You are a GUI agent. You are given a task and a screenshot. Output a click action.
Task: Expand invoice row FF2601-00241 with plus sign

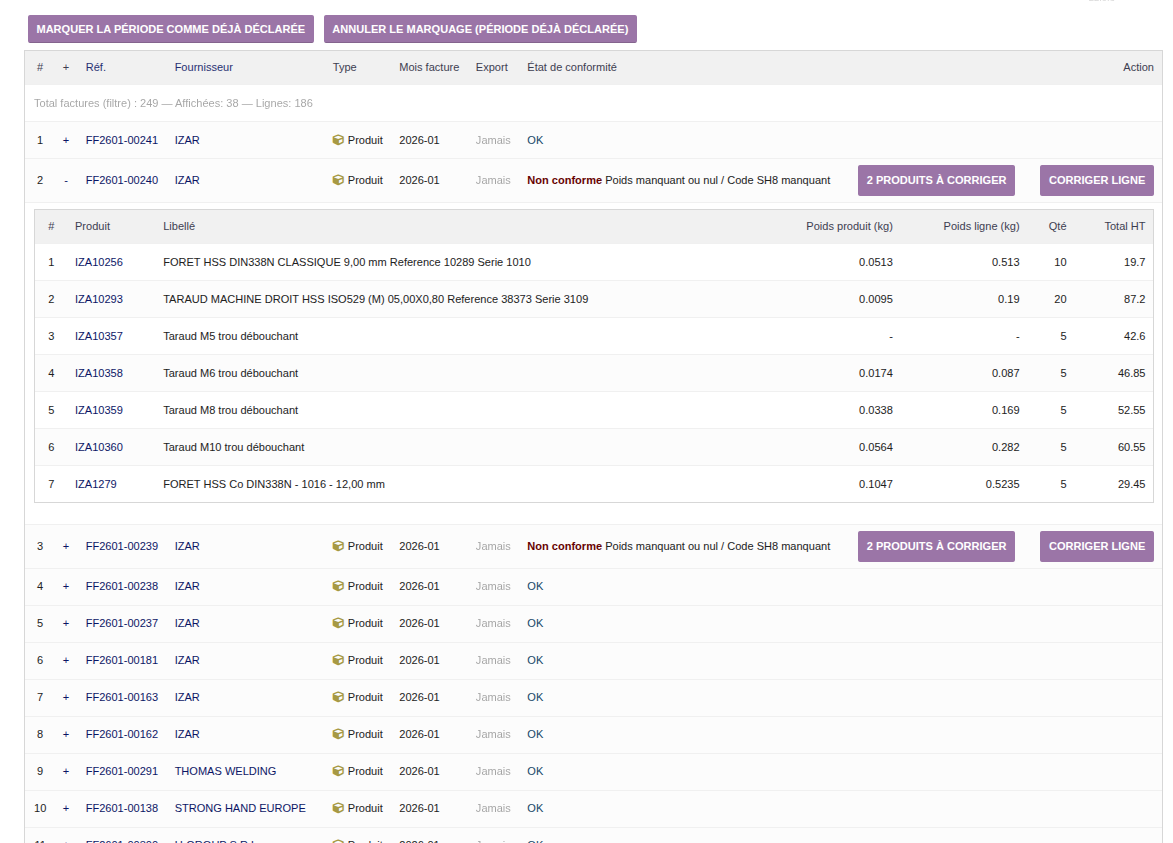(x=66, y=140)
